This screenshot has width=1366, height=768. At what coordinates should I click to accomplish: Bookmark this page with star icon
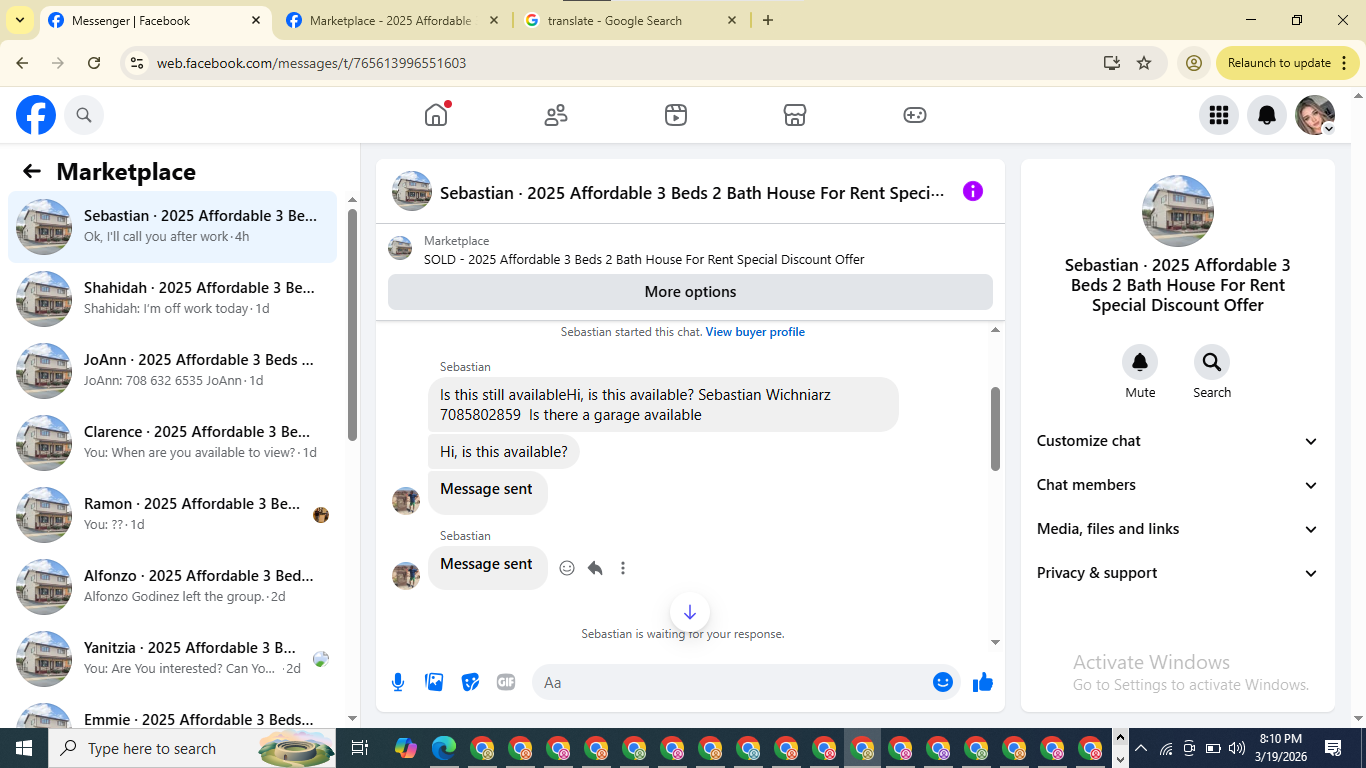tap(1144, 63)
